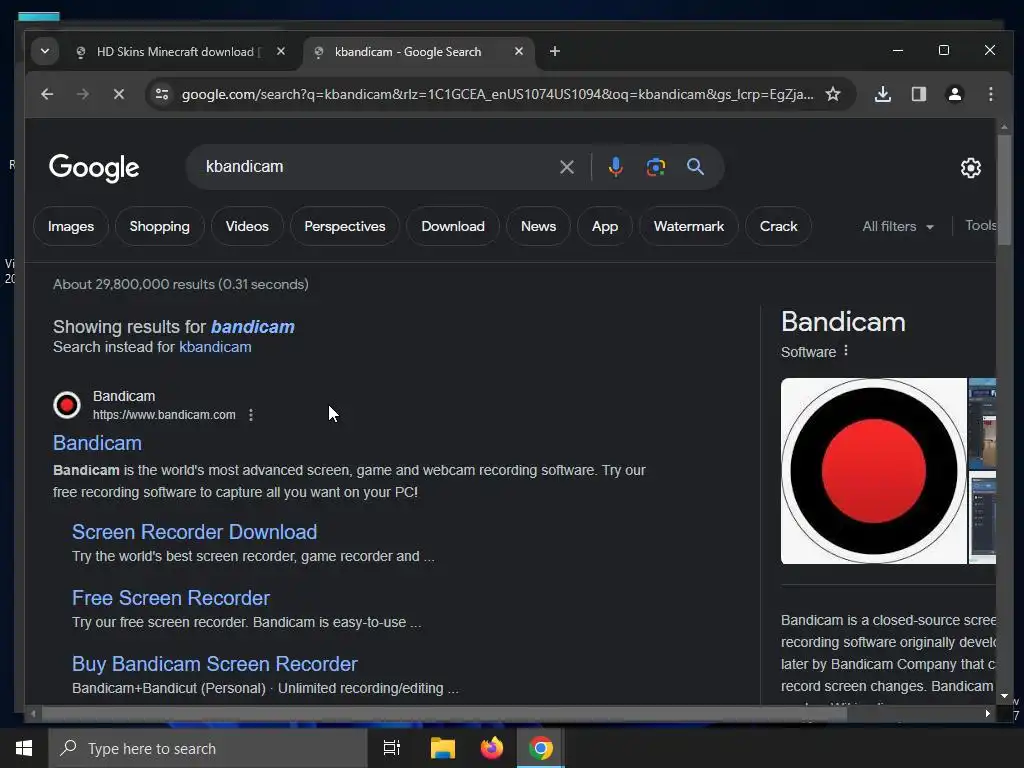Clear the search box with X icon
The image size is (1024, 768).
(567, 167)
